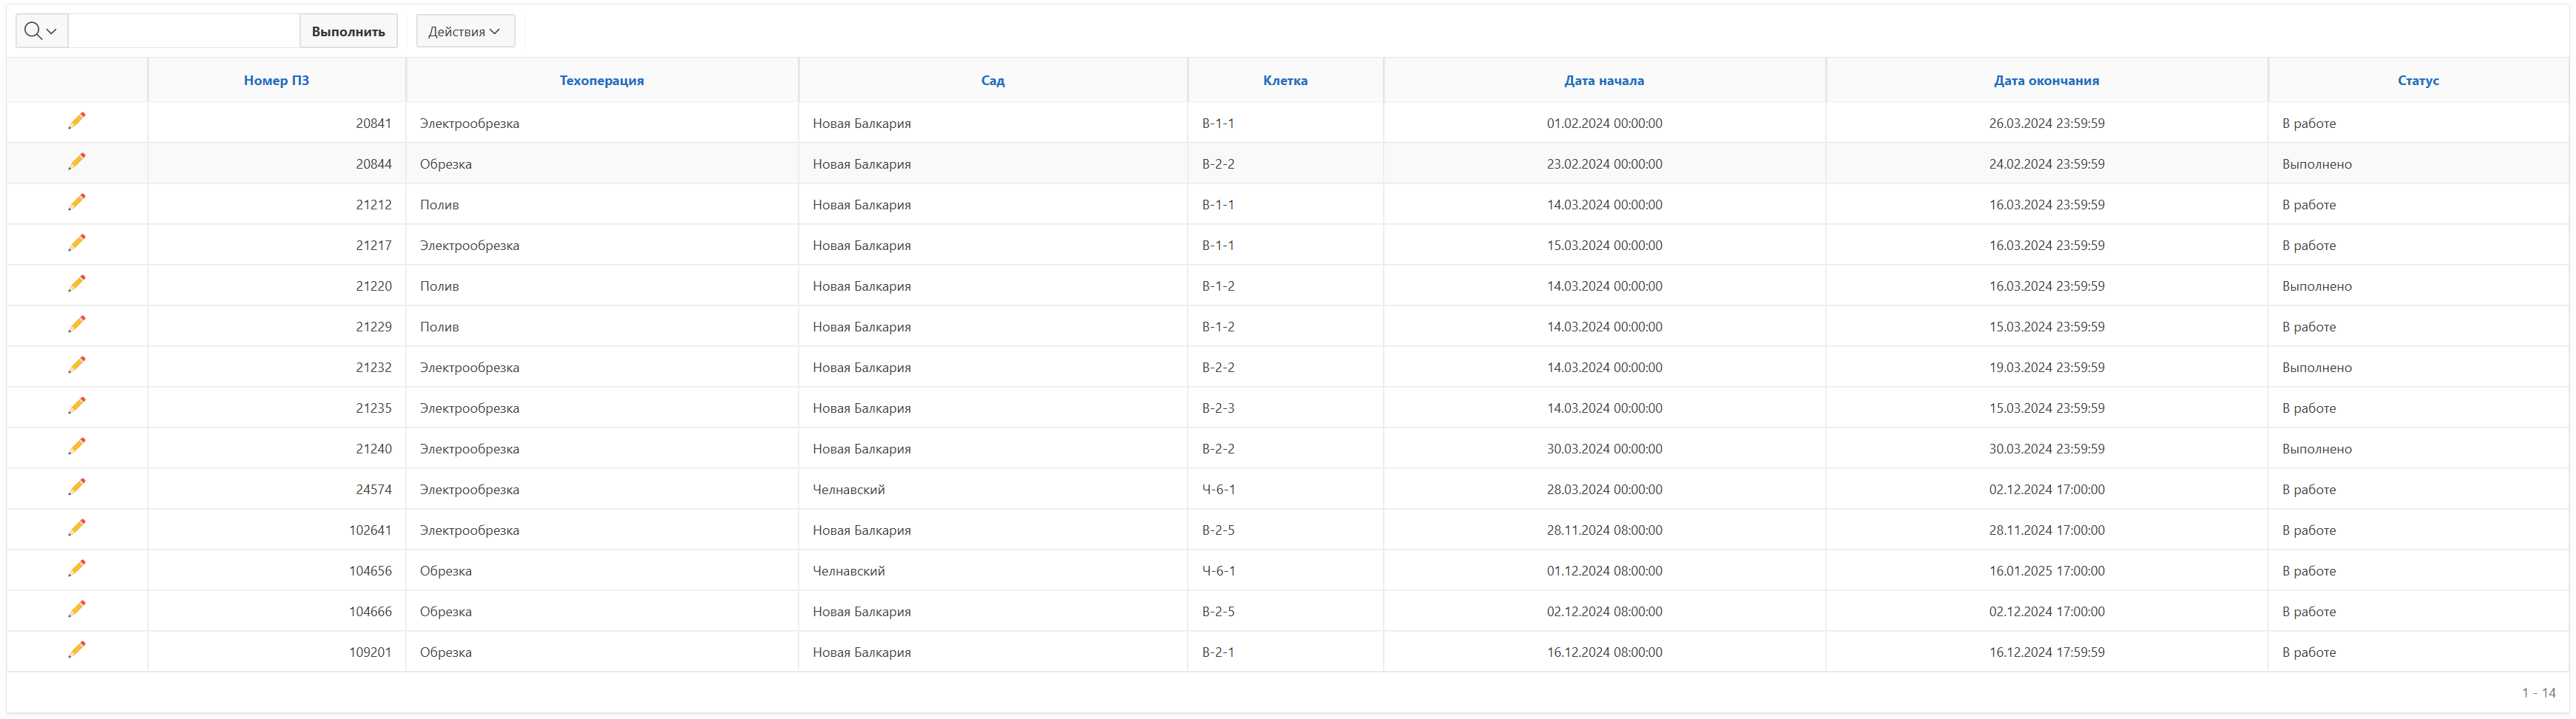
Task: Open edit form for row 21229
Action: click(x=77, y=325)
